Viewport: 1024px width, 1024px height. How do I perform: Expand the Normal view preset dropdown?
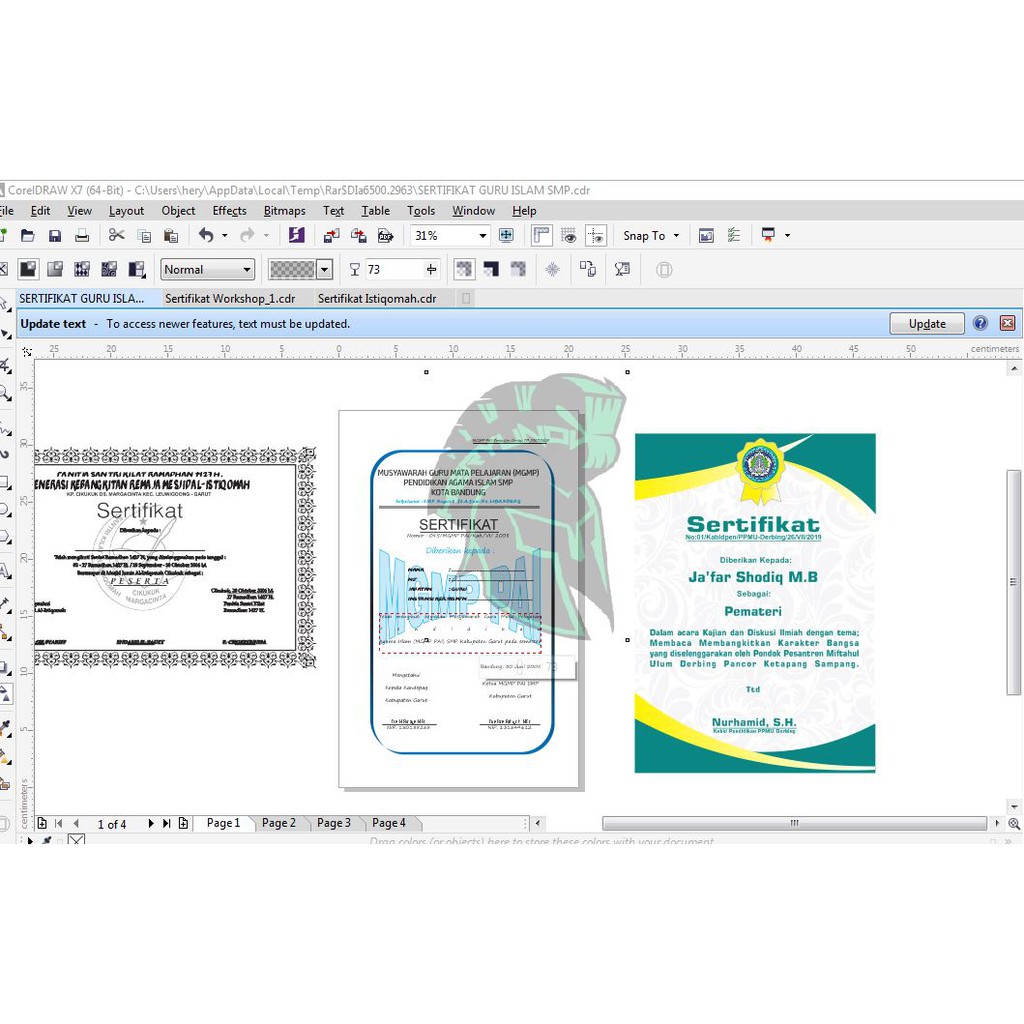coord(250,269)
